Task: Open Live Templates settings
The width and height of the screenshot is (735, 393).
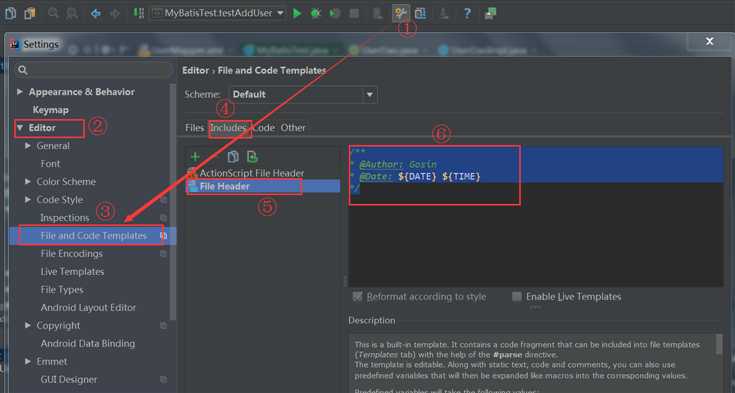Action: click(72, 272)
